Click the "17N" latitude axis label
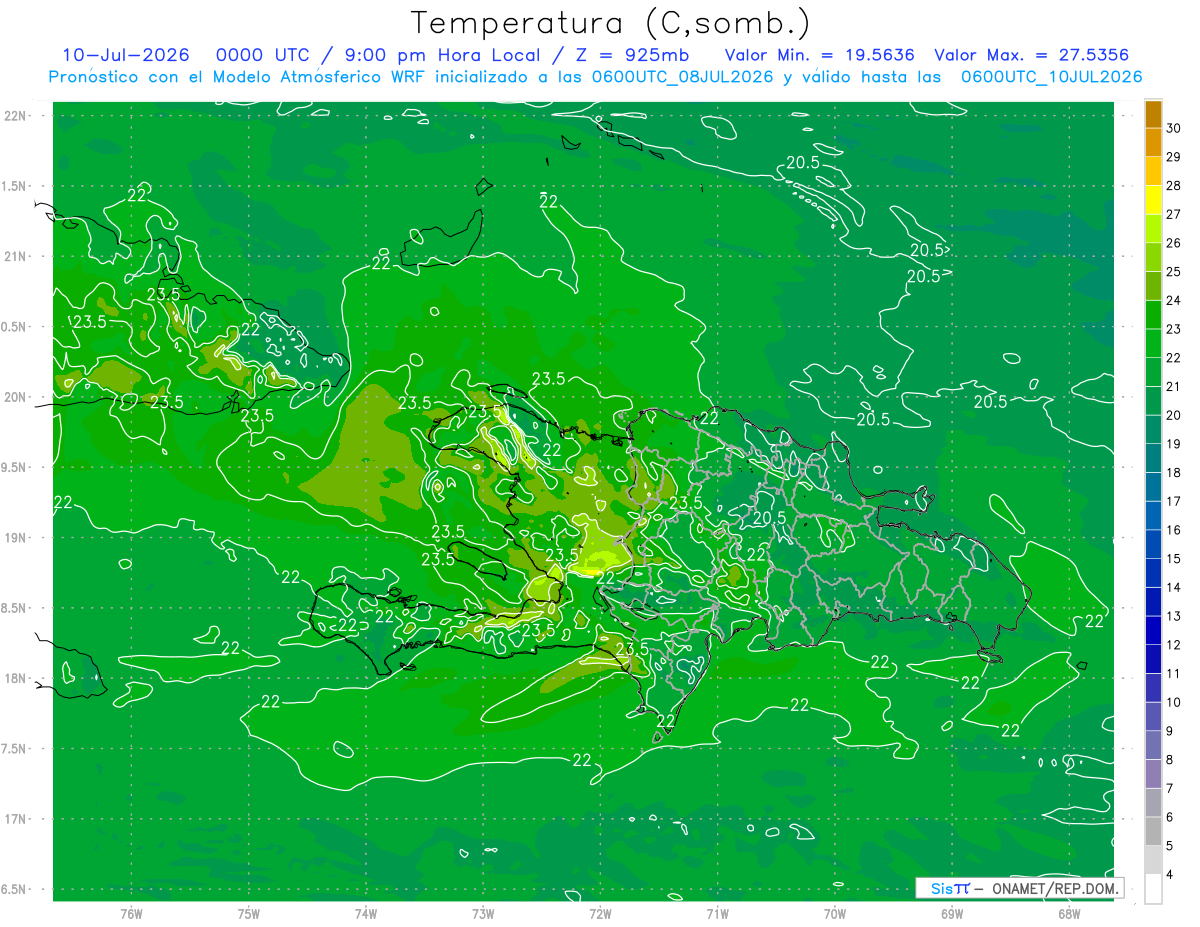Screen dimensions: 1200x927 click(x=16, y=819)
